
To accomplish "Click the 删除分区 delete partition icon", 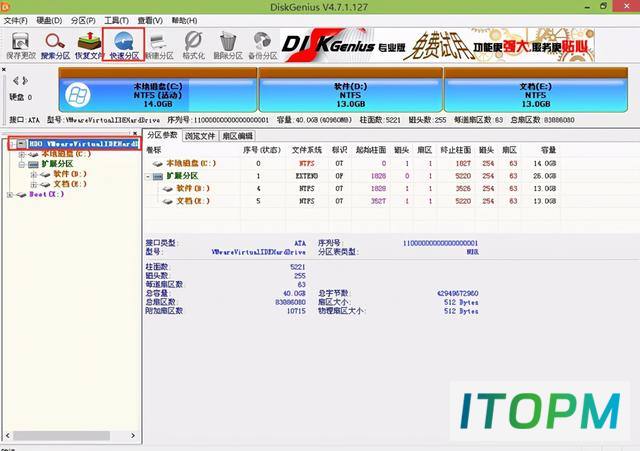I will click(228, 46).
